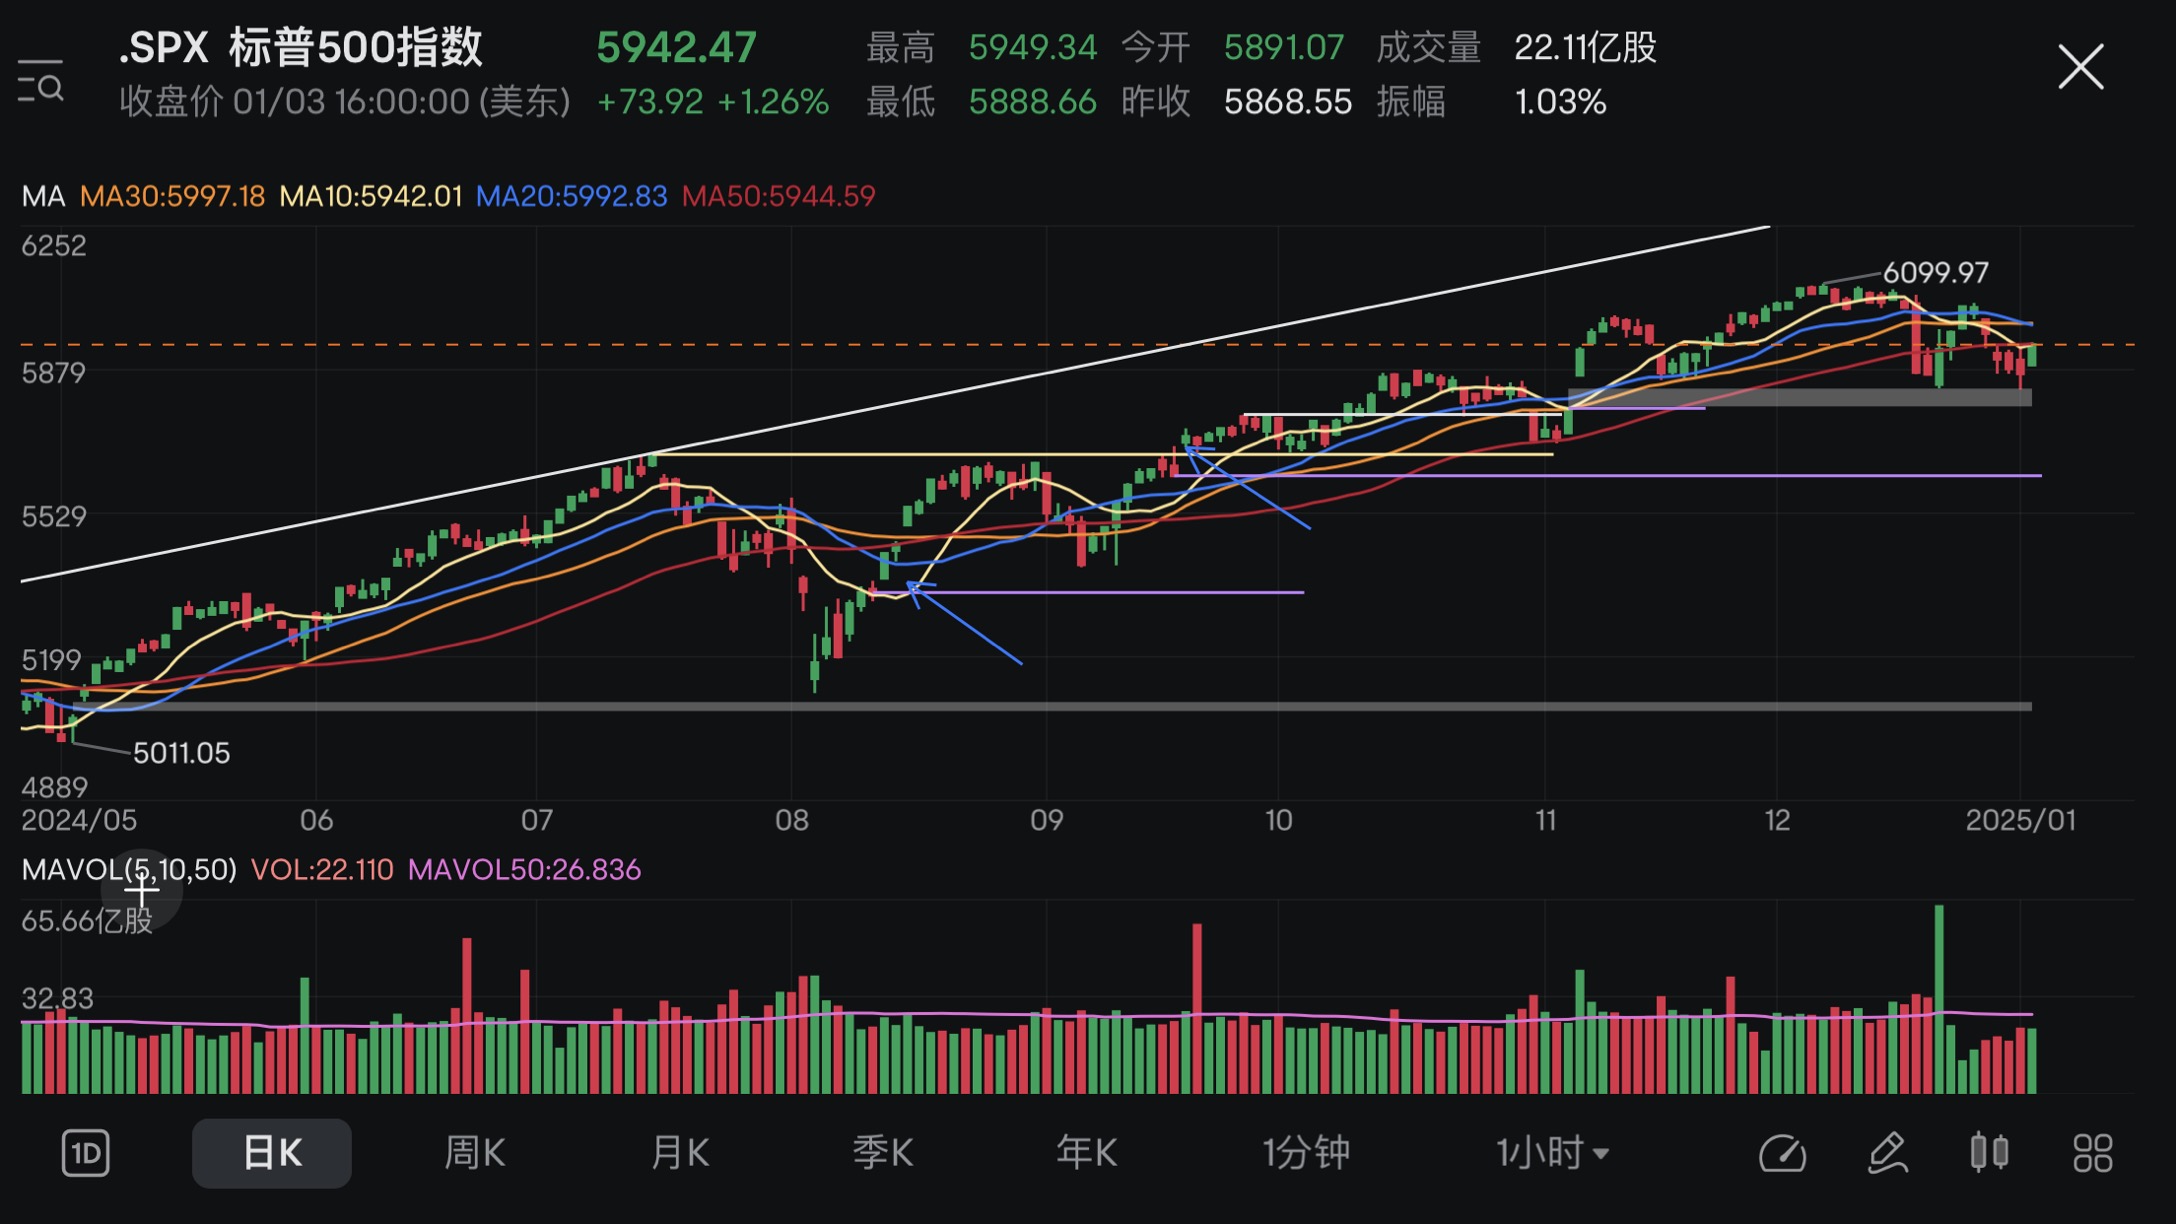Click the MA10:5942.01 legend value
Image resolution: width=2176 pixels, height=1224 pixels.
pos(371,196)
